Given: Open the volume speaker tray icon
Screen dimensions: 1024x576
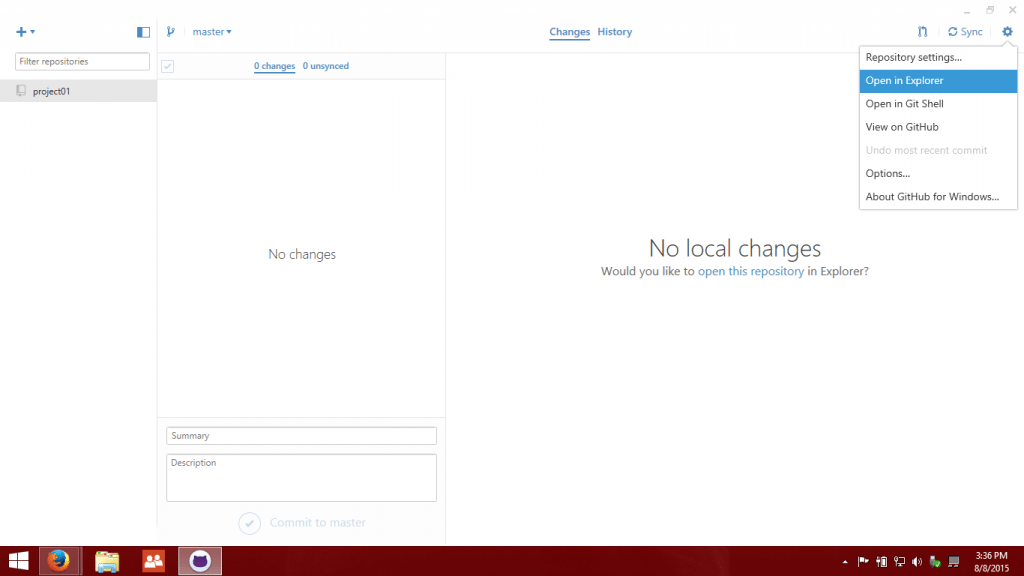Looking at the screenshot, I should click(917, 562).
